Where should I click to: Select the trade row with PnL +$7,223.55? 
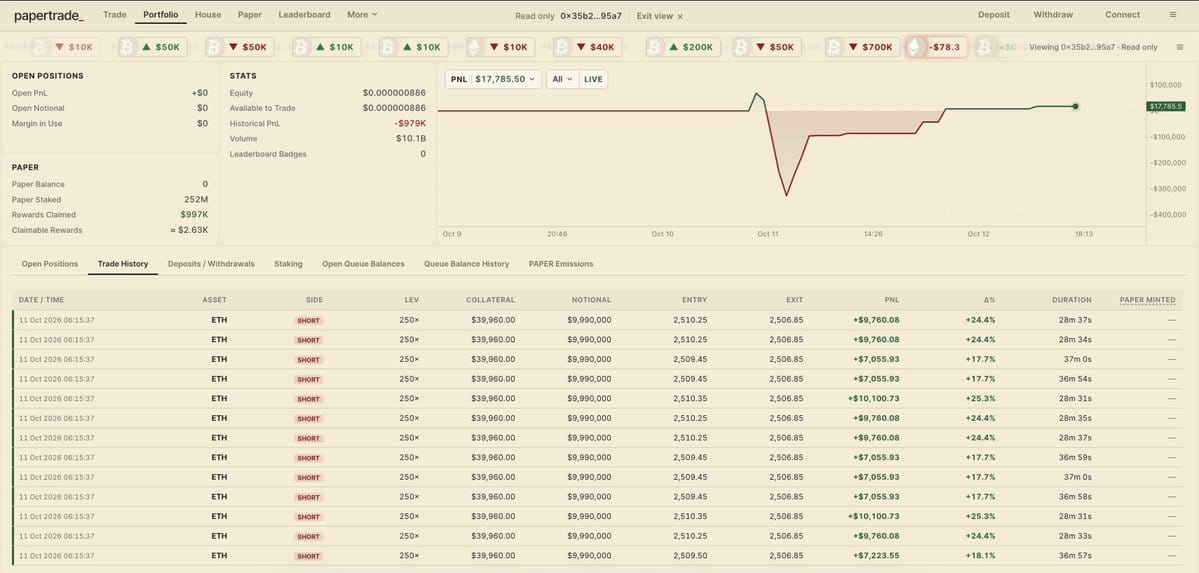(597, 556)
